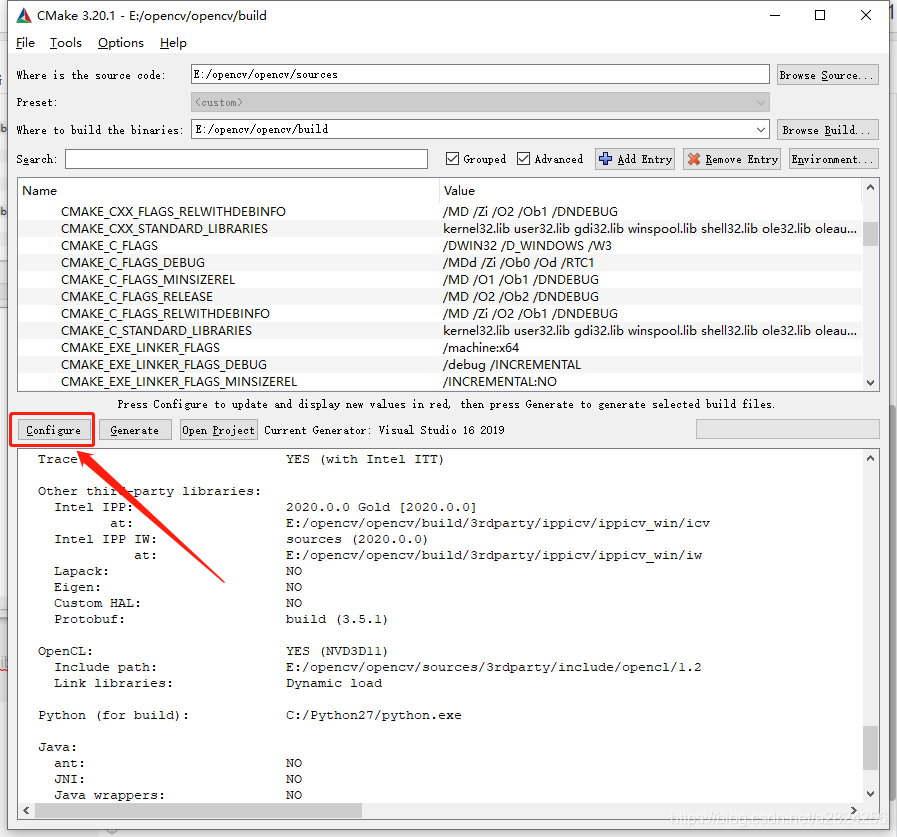Image resolution: width=897 pixels, height=837 pixels.
Task: Click the scroll-left arrow of the output log
Action: (26, 810)
